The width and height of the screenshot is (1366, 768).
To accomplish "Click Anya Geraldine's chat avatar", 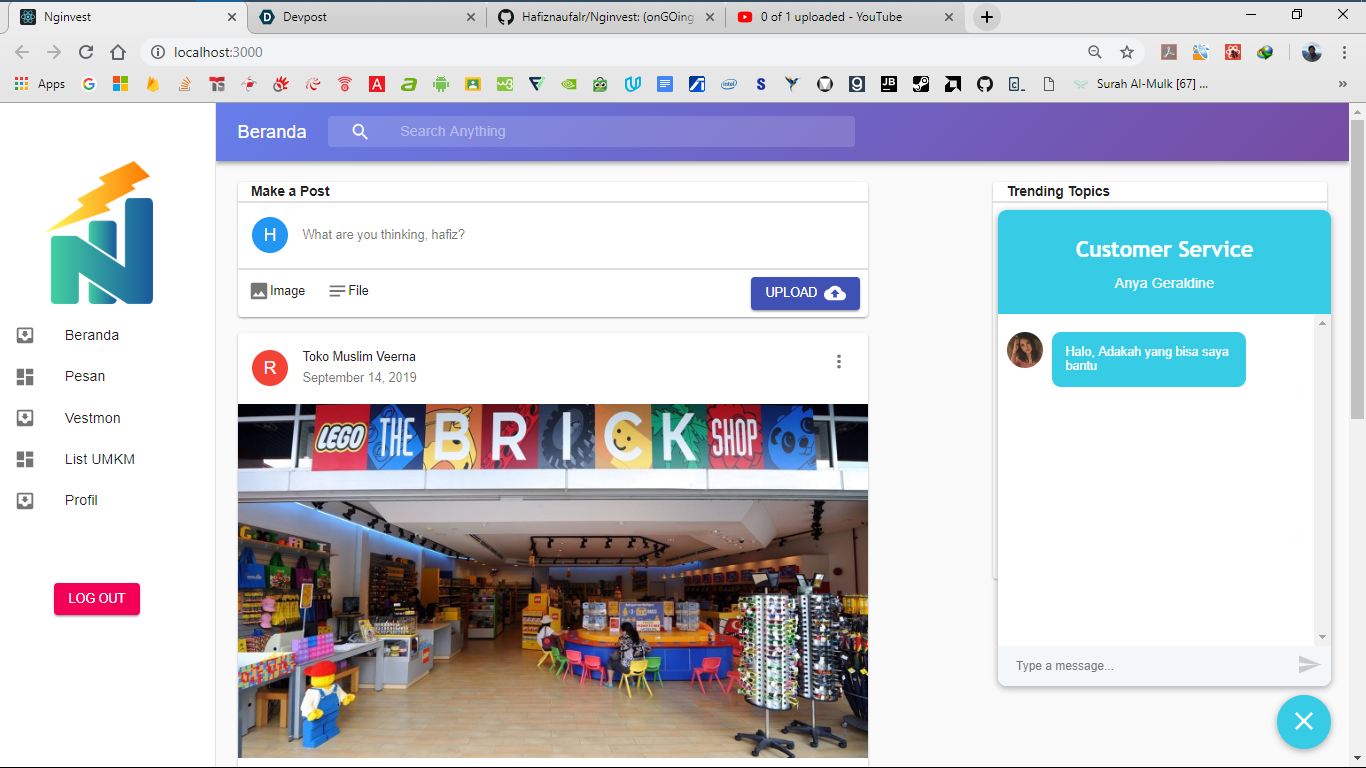I will tap(1025, 350).
